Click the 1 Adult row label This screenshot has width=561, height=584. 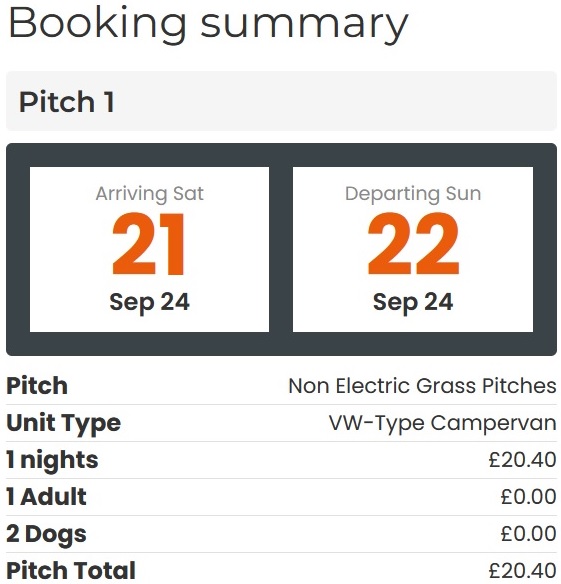tap(47, 497)
